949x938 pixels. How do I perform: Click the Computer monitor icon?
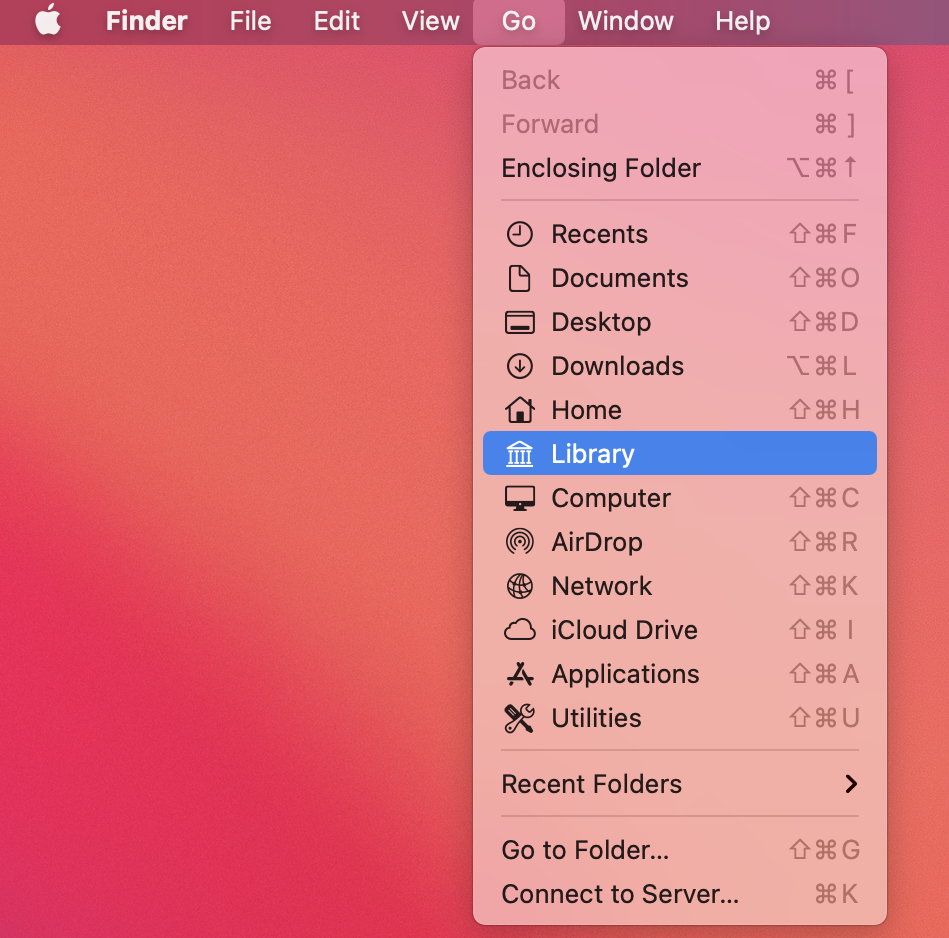(519, 498)
